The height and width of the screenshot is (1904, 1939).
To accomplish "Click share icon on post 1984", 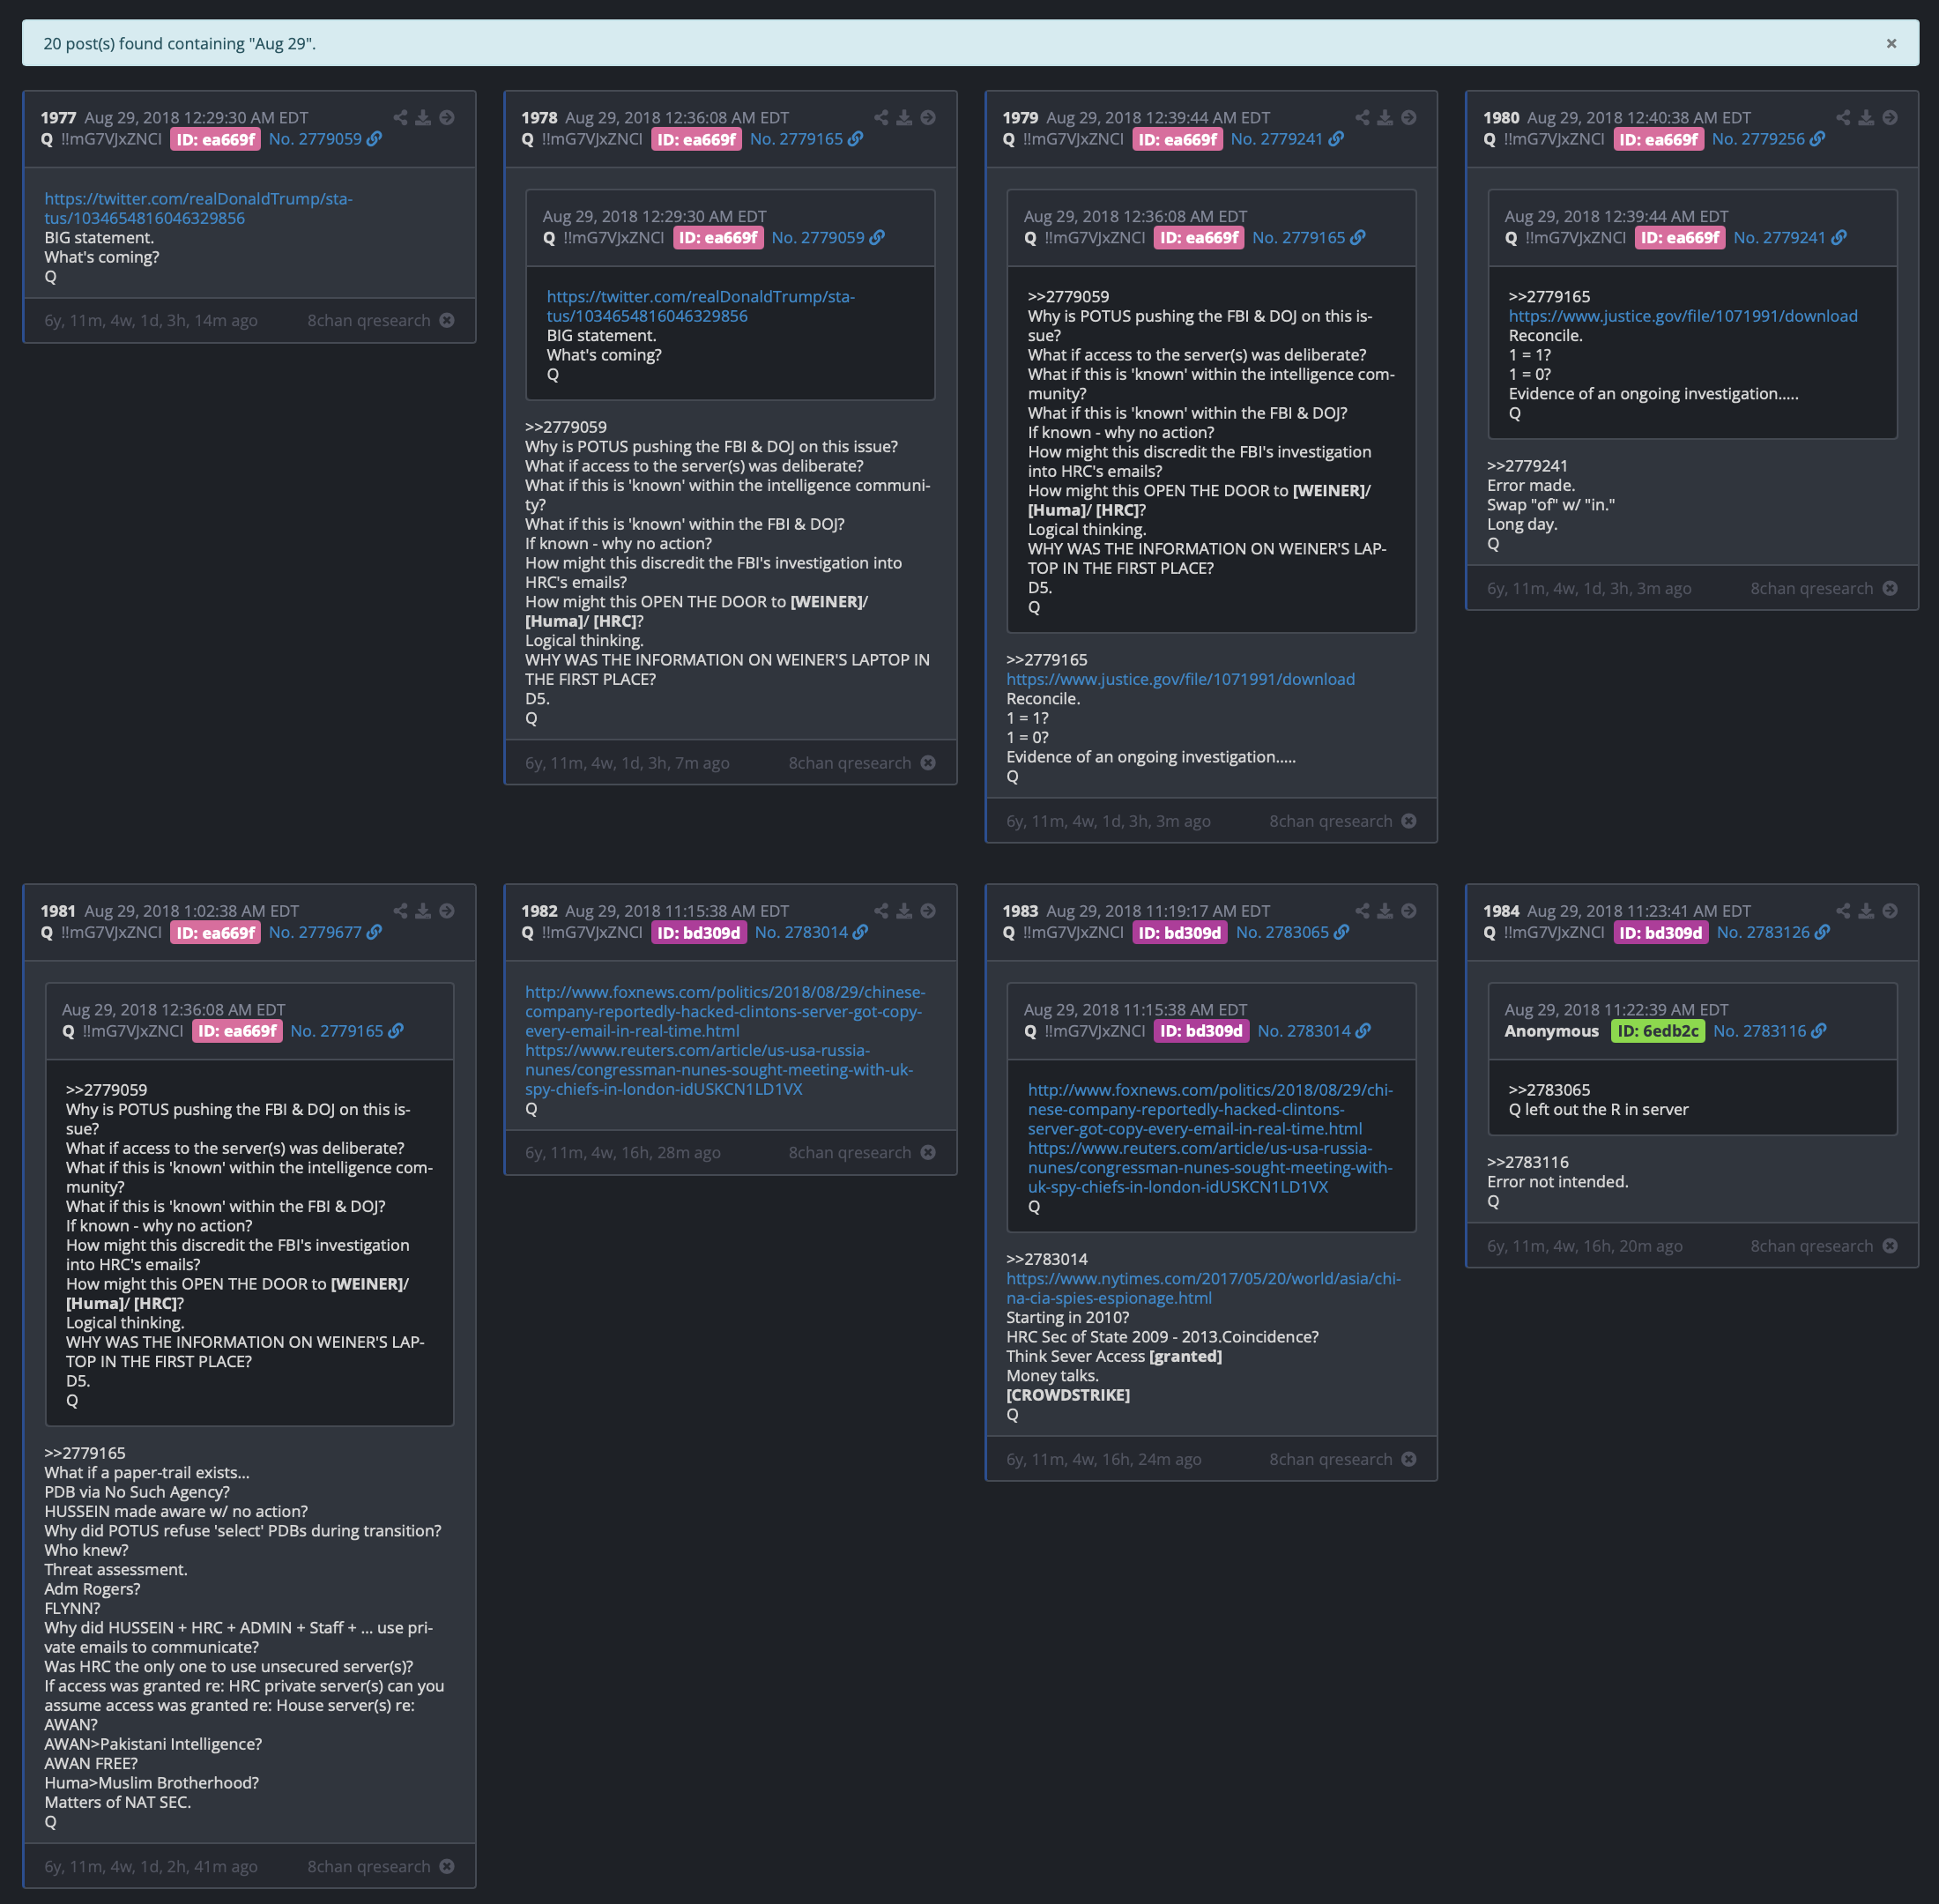I will [x=1843, y=910].
